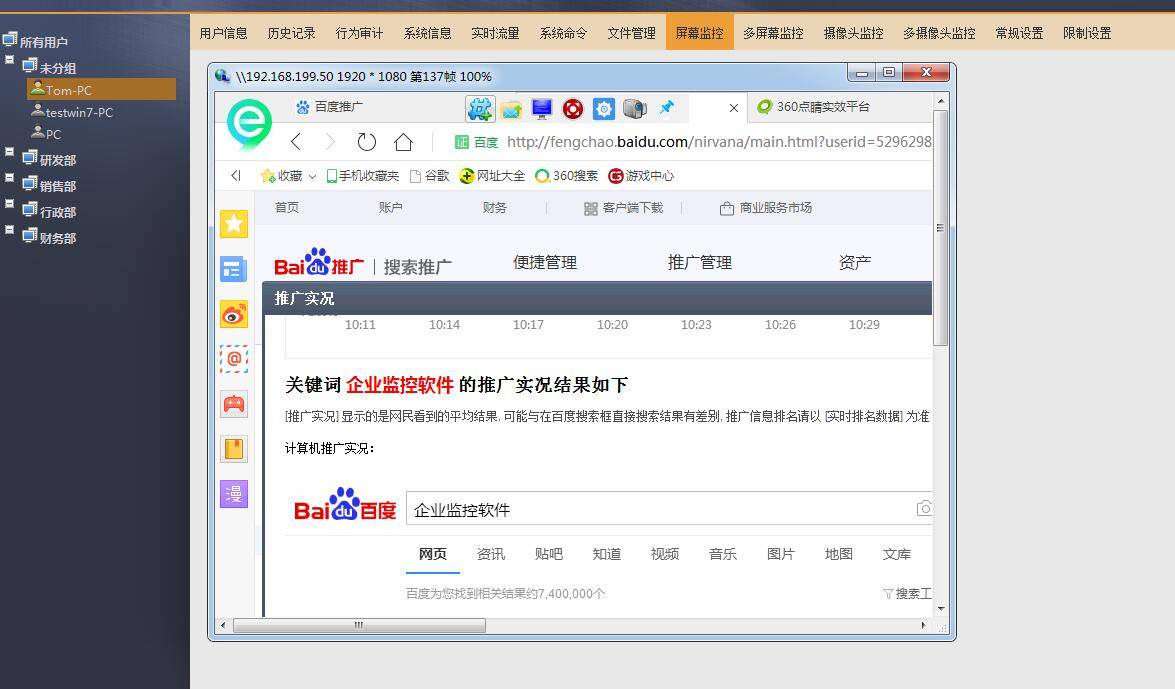Switch to the 历史记录 tab
This screenshot has width=1175, height=689.
(292, 33)
